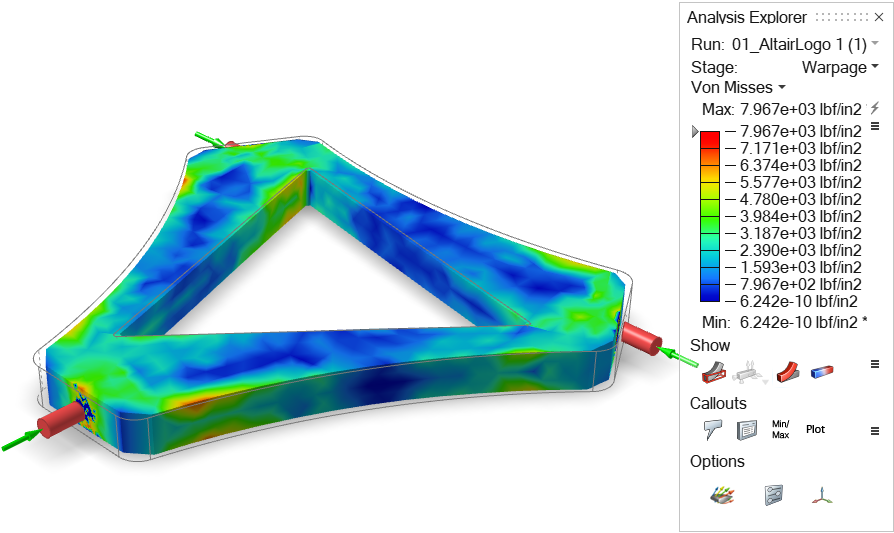Click the Plot button in Callouts
The image size is (894, 533).
click(815, 429)
